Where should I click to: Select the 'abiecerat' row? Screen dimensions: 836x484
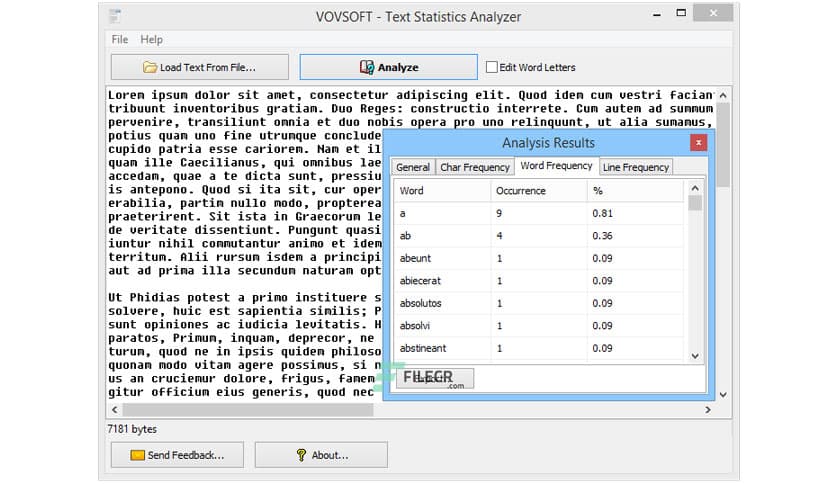pyautogui.click(x=538, y=280)
